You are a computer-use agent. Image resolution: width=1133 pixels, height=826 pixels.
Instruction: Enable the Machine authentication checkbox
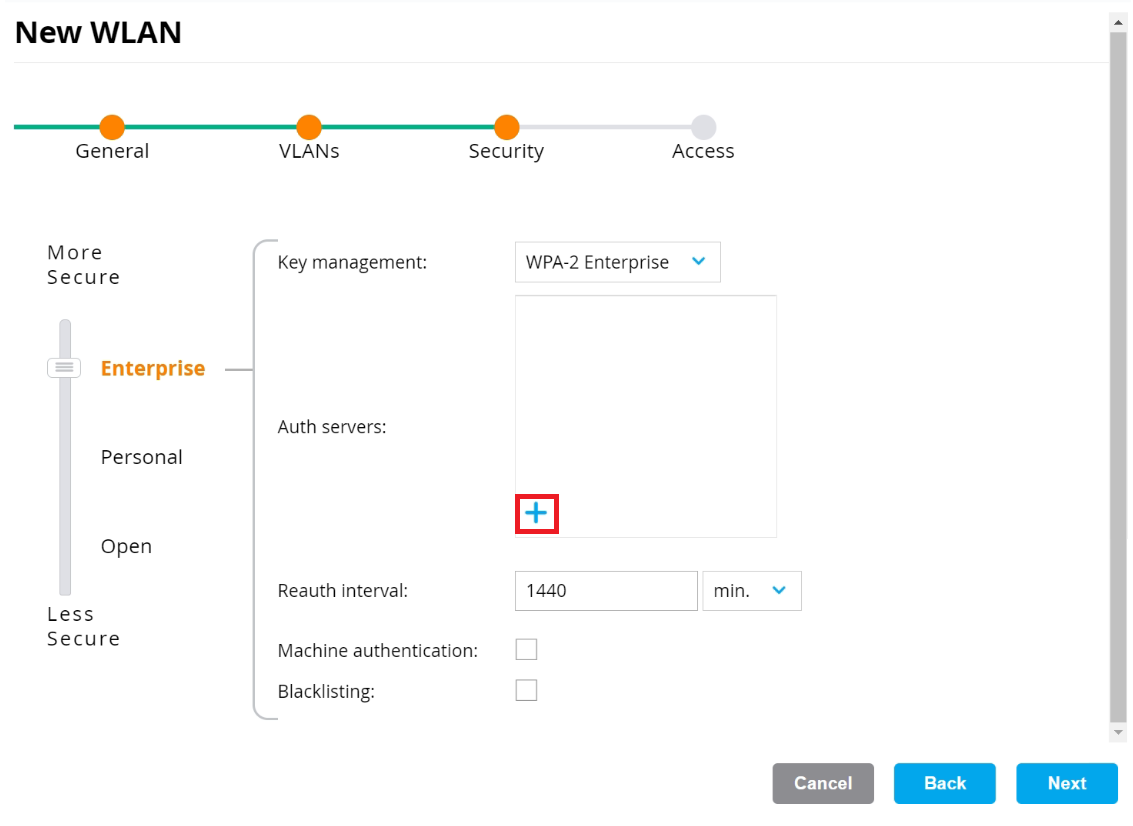526,650
